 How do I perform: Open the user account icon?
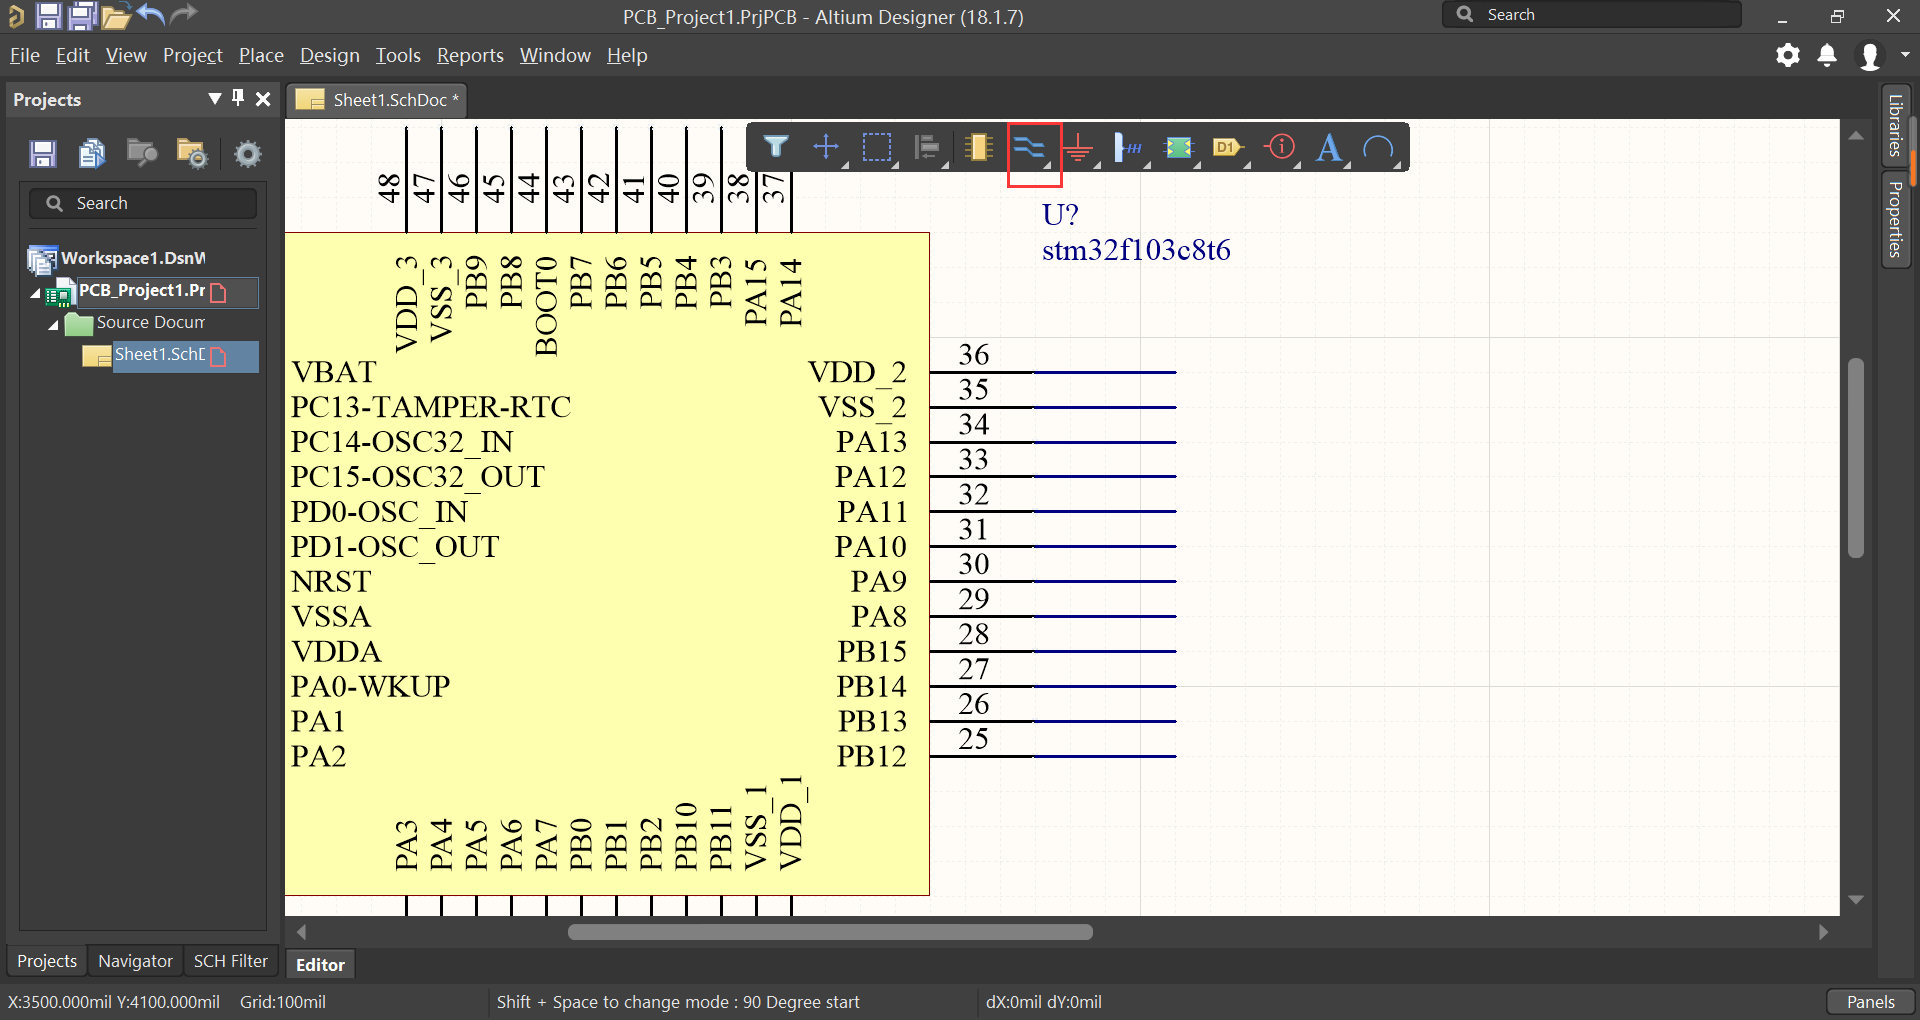pos(1869,56)
